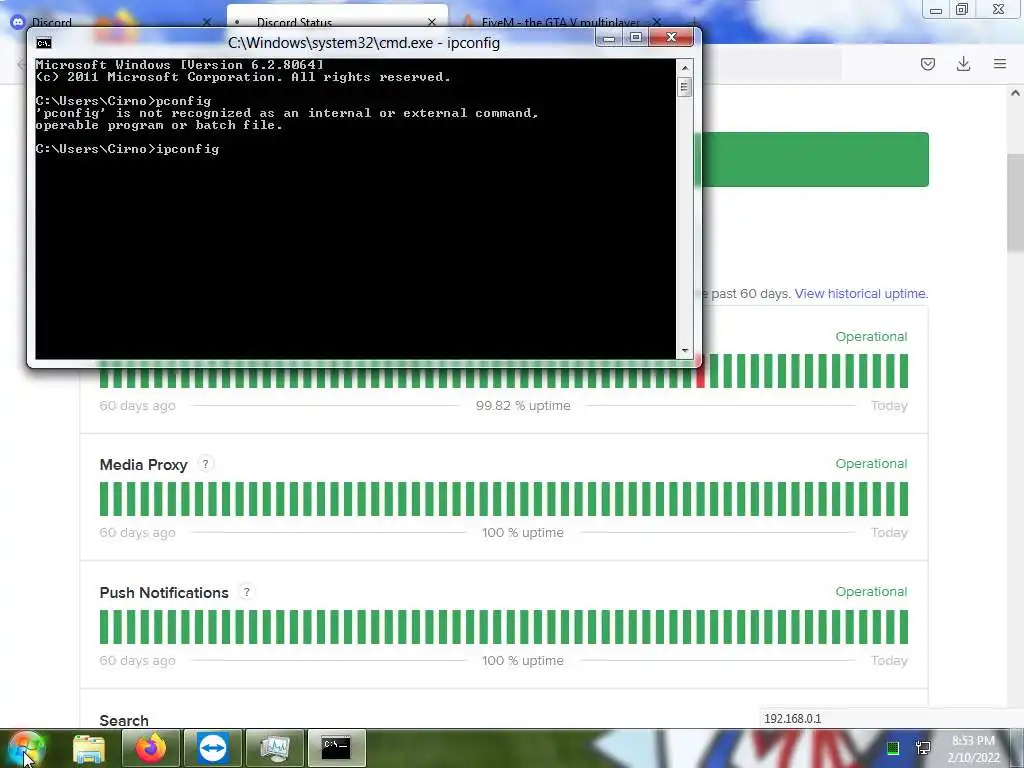This screenshot has width=1024, height=768.
Task: Close the Discord browser tab
Action: (206, 22)
